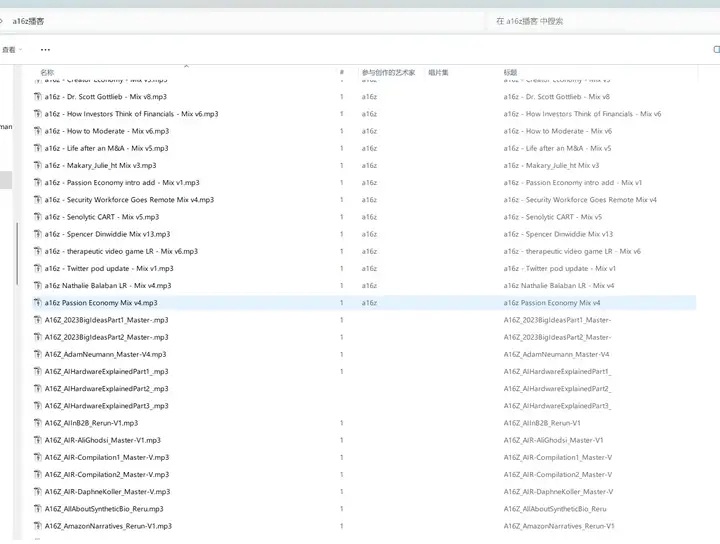This screenshot has height=544, width=720.
Task: Sort by the # track number column
Action: pyautogui.click(x=342, y=72)
